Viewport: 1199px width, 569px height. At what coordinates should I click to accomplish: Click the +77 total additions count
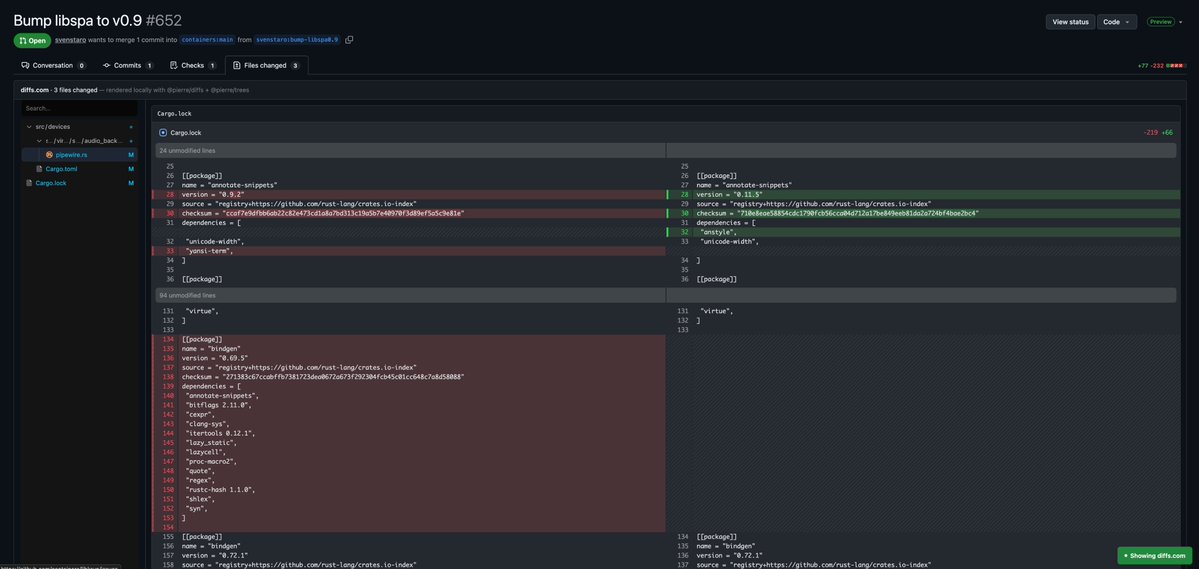[1143, 66]
